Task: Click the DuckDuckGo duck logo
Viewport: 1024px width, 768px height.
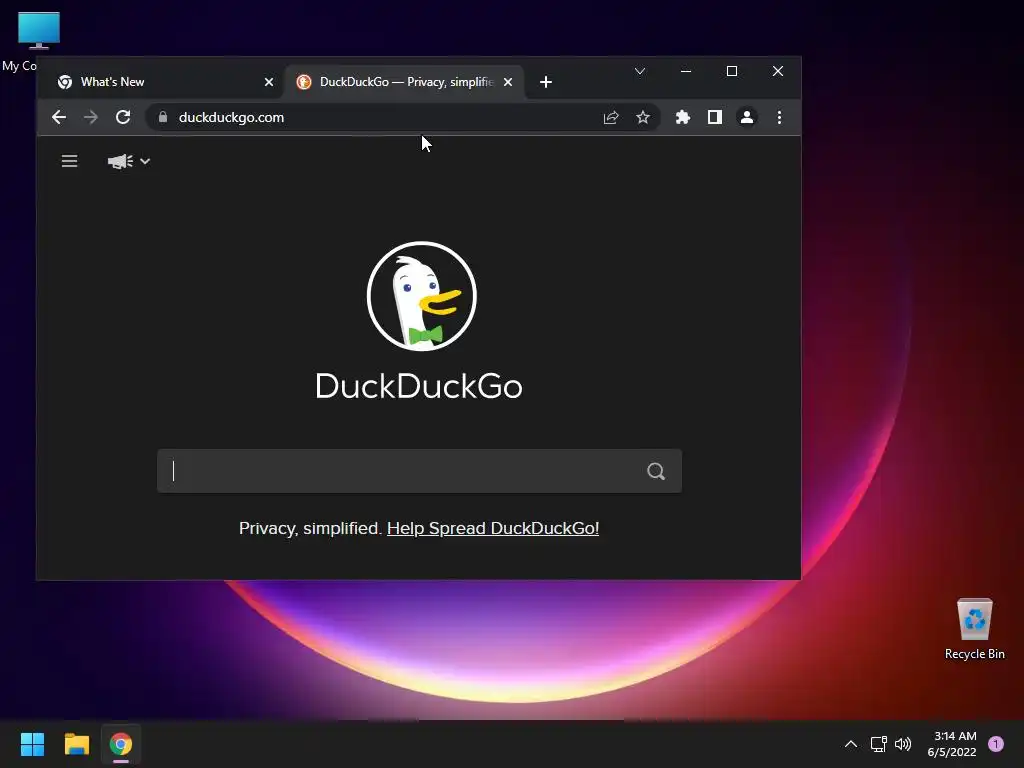Action: coord(421,296)
